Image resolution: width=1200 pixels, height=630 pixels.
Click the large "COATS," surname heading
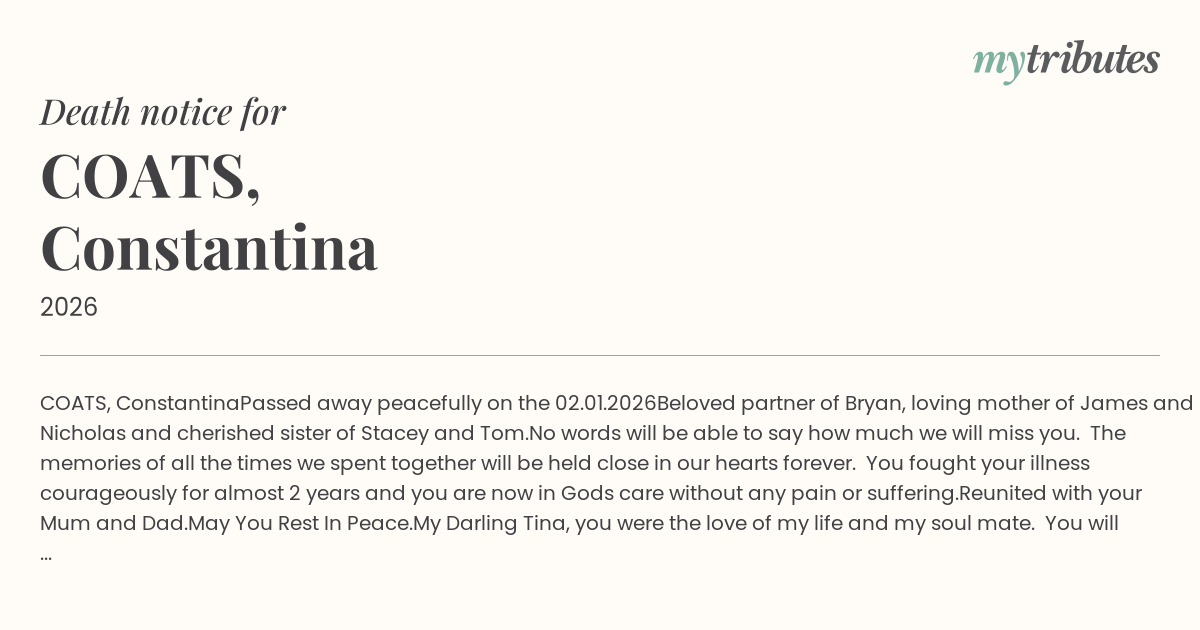[x=151, y=177]
